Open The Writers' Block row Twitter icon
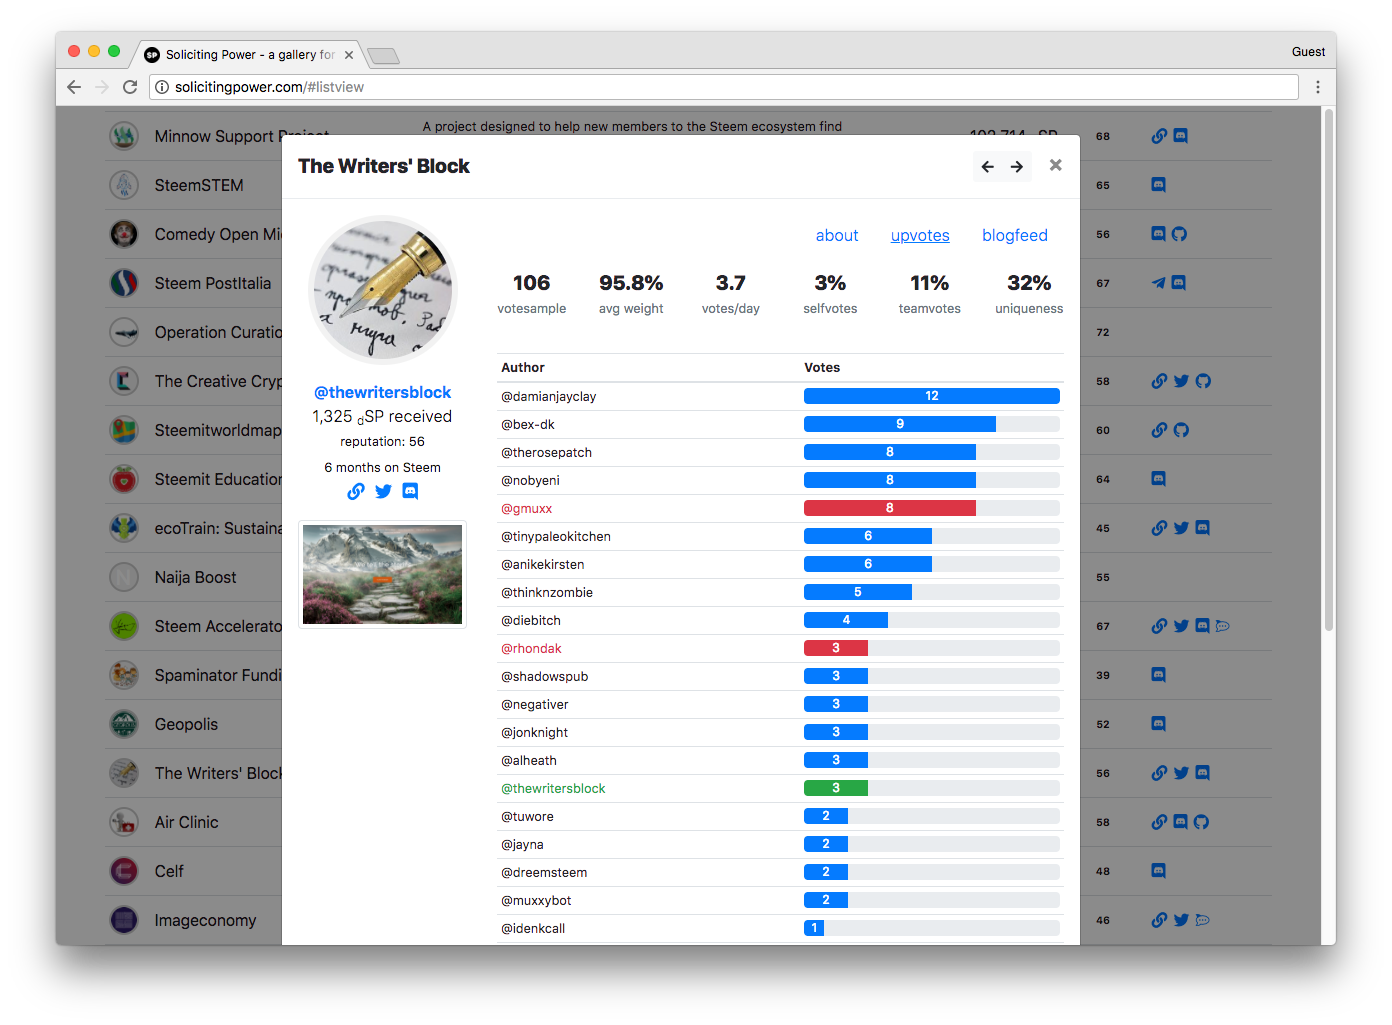The height and width of the screenshot is (1025, 1392). pos(1181,773)
